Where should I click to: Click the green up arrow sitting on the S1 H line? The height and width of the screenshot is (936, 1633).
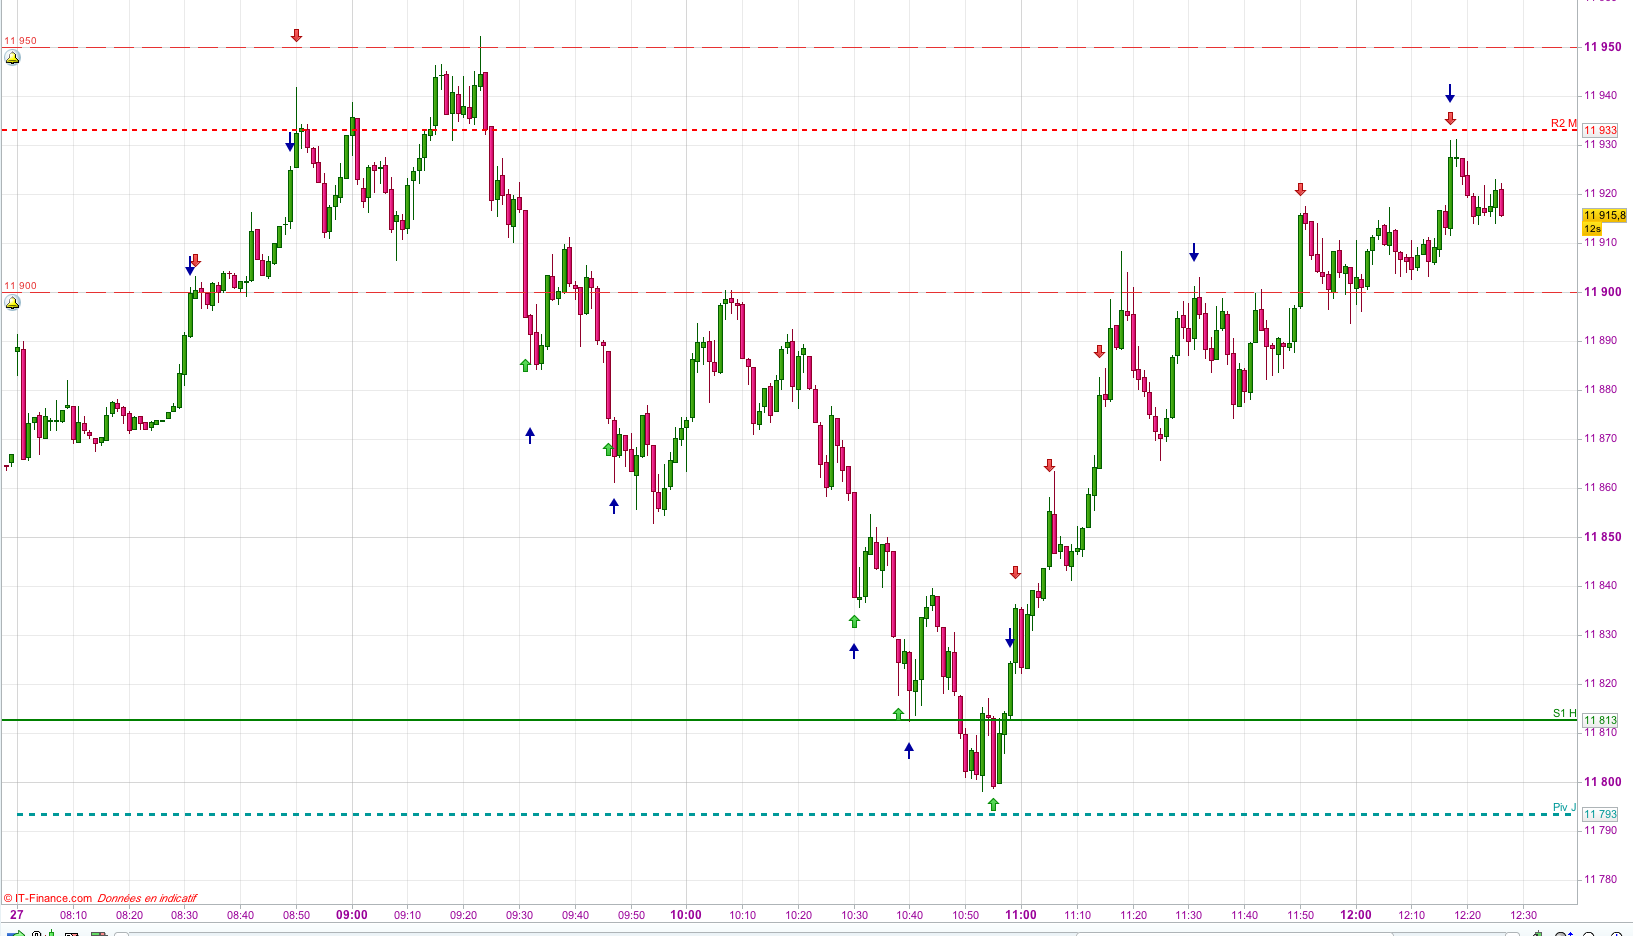[x=898, y=714]
